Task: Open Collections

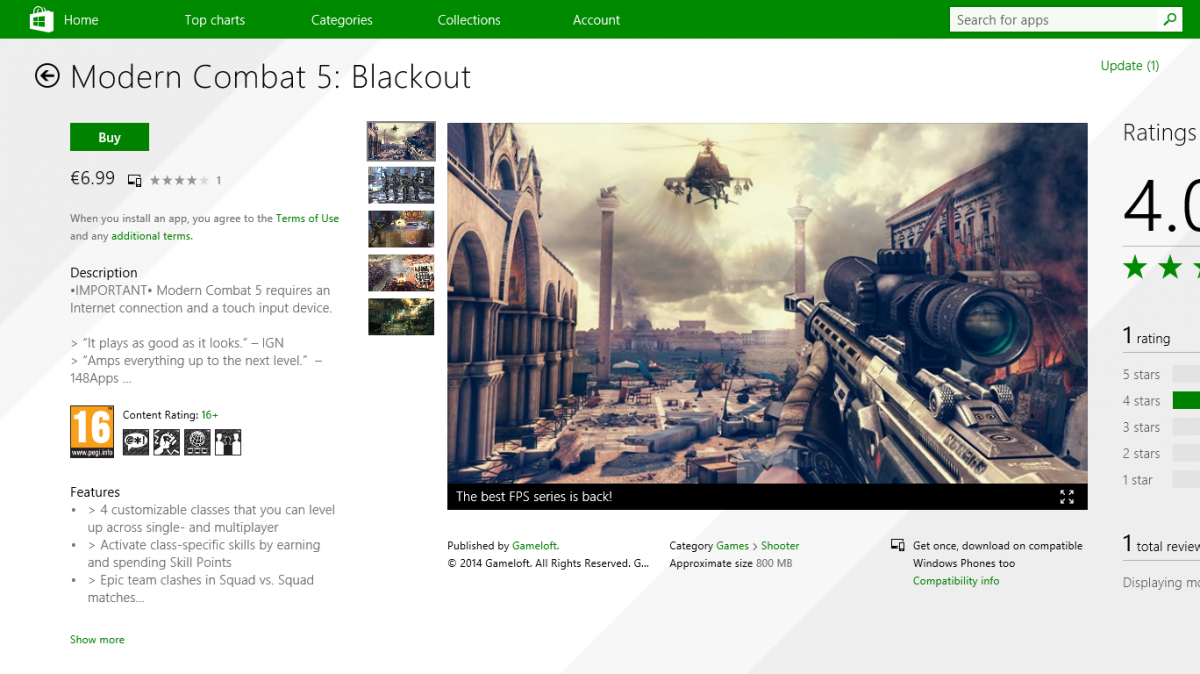Action: click(x=469, y=20)
